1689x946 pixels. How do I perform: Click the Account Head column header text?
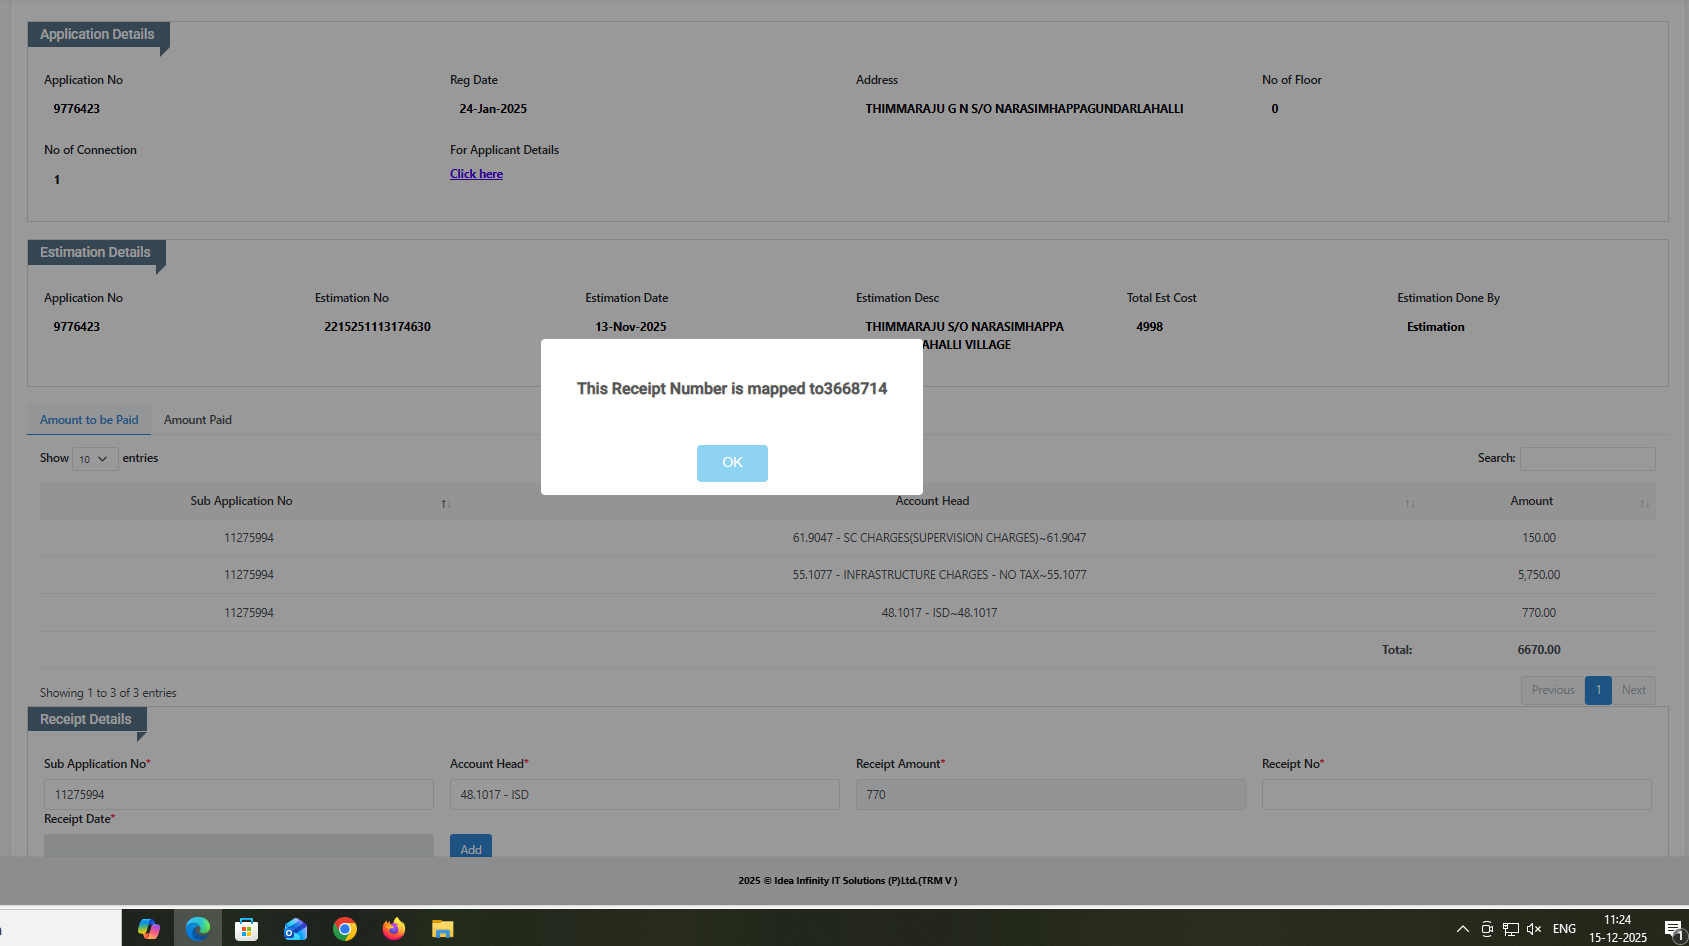(x=932, y=501)
